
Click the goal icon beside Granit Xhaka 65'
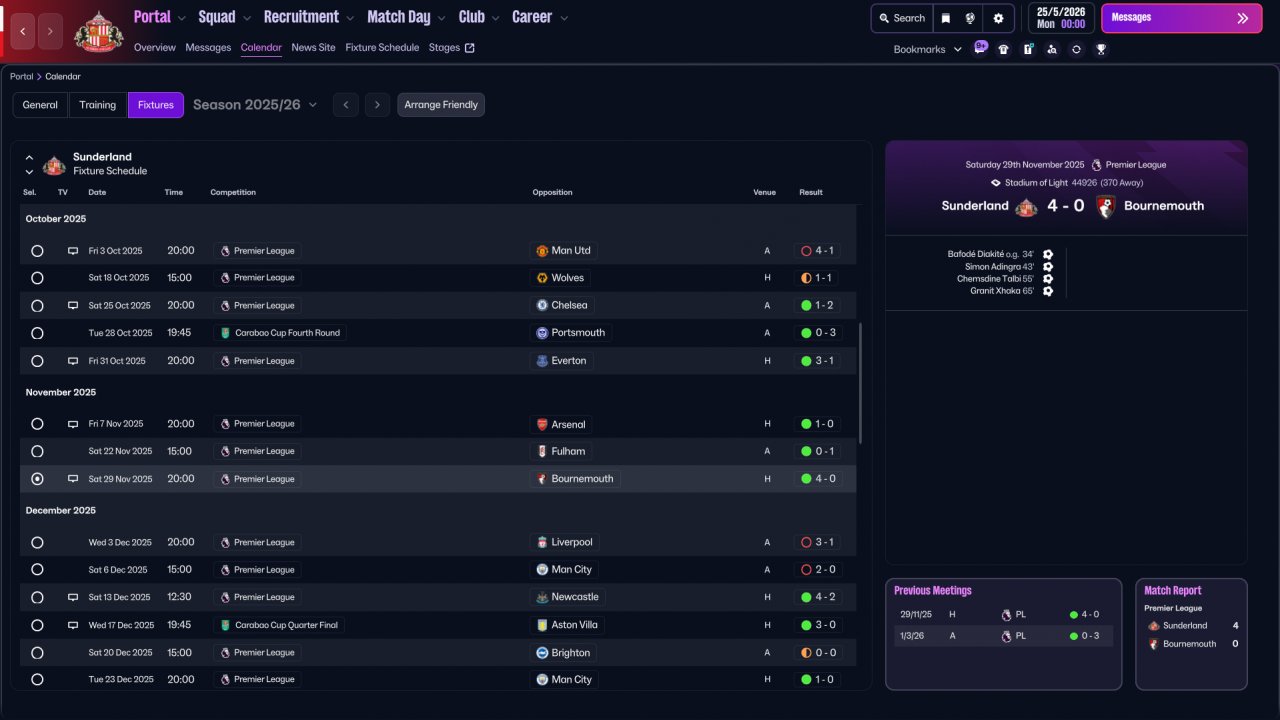1048,291
